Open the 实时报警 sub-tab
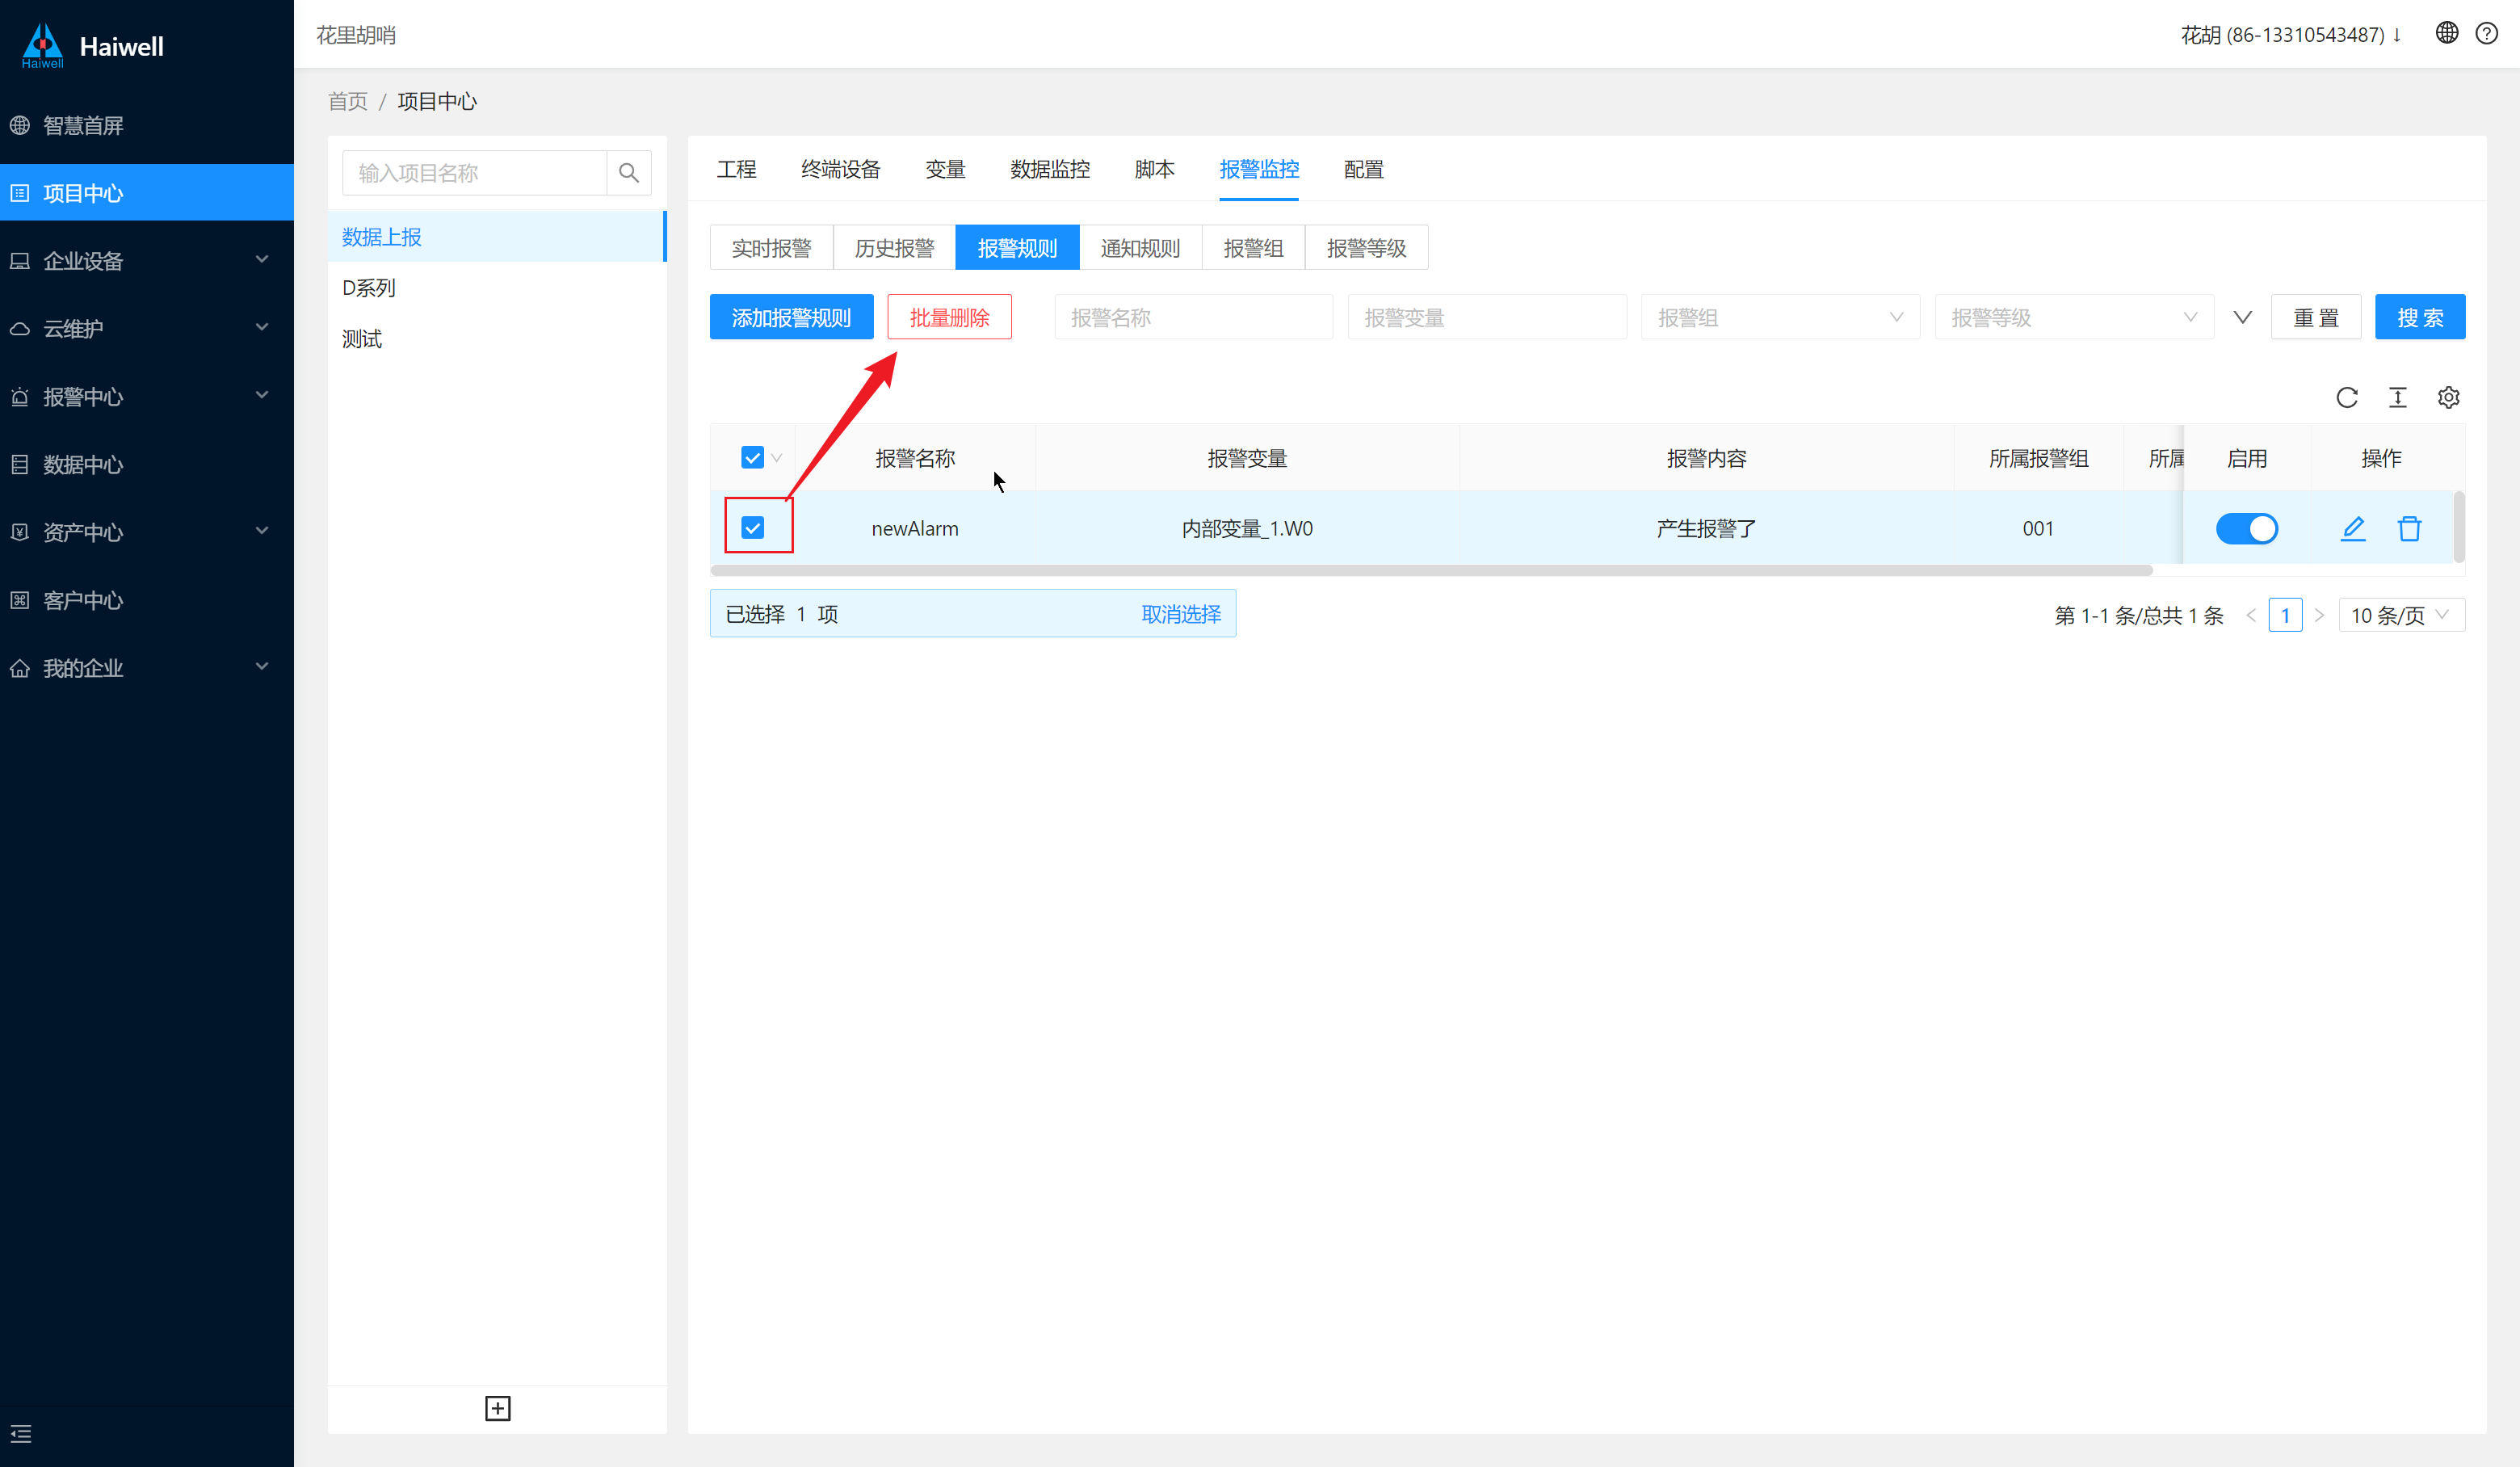 pyautogui.click(x=771, y=248)
